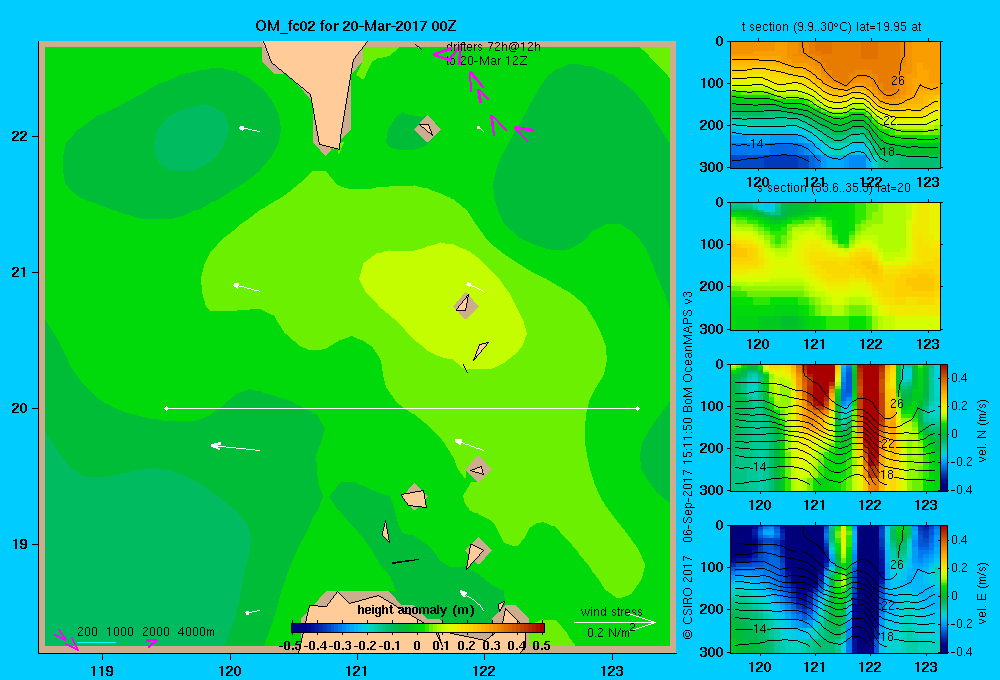Click the long white wind arrow near 19.7N 120E
Image resolution: width=1000 pixels, height=680 pixels.
(x=235, y=447)
